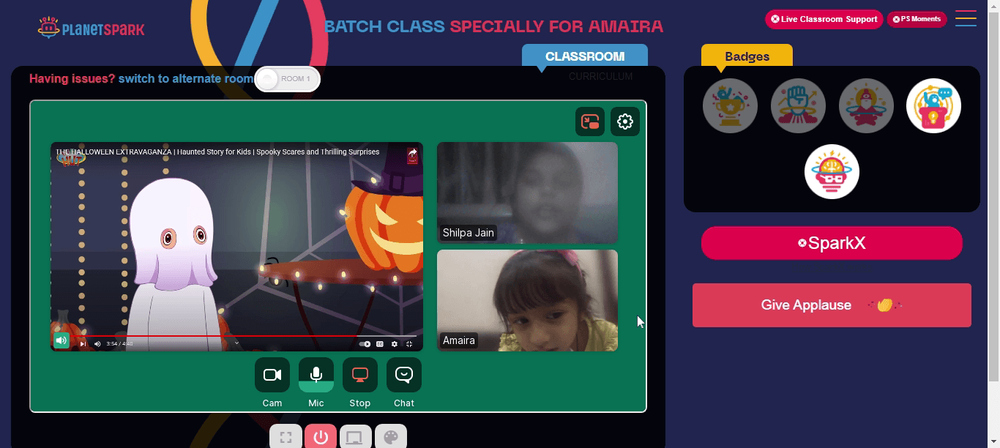This screenshot has height=448, width=1000.
Task: Select the trophy badge
Action: [730, 106]
